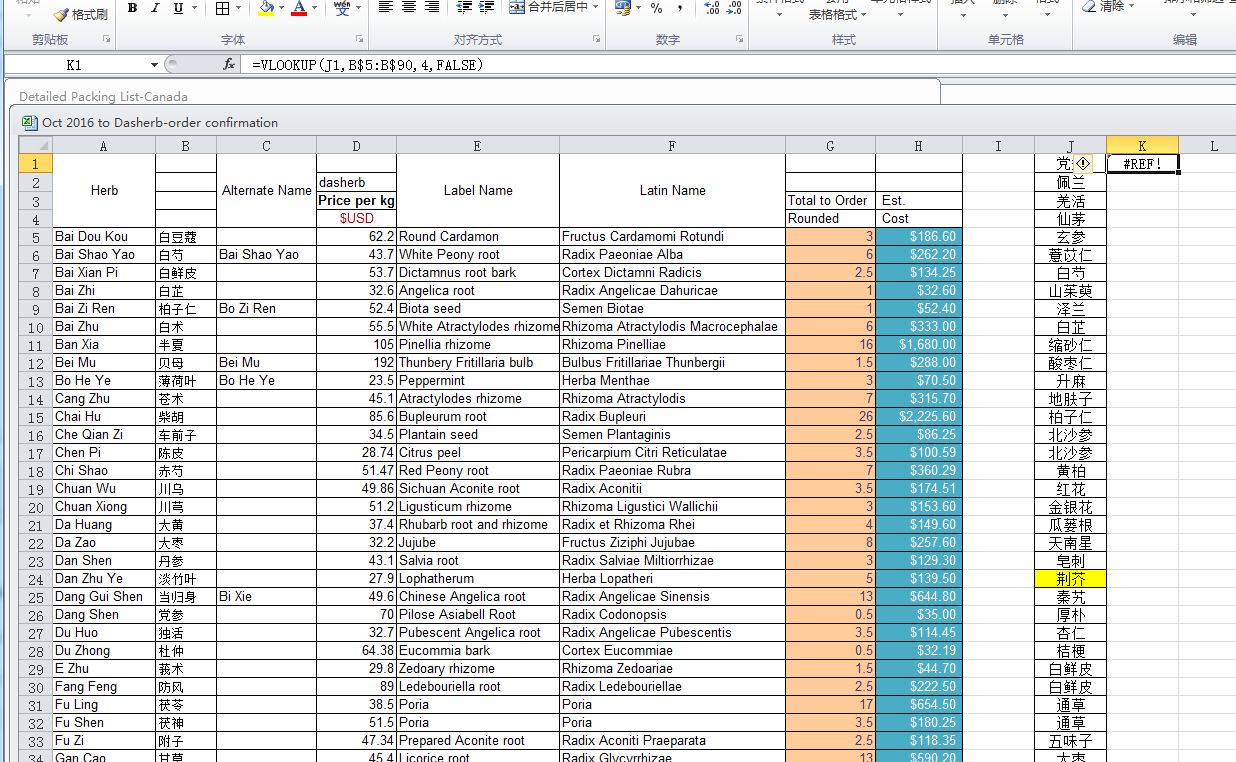Select the column H header

click(918, 146)
